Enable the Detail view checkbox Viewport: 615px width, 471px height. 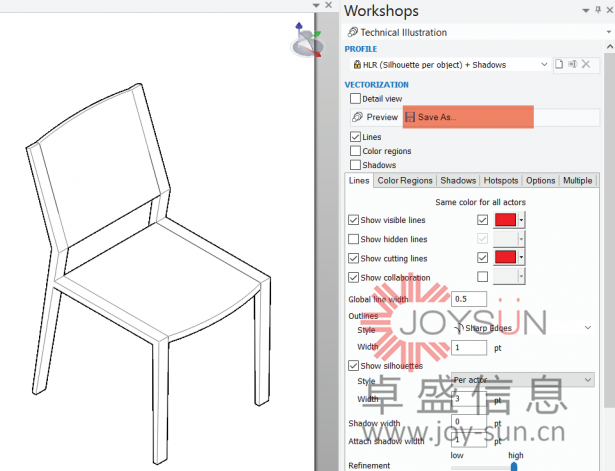coord(355,99)
